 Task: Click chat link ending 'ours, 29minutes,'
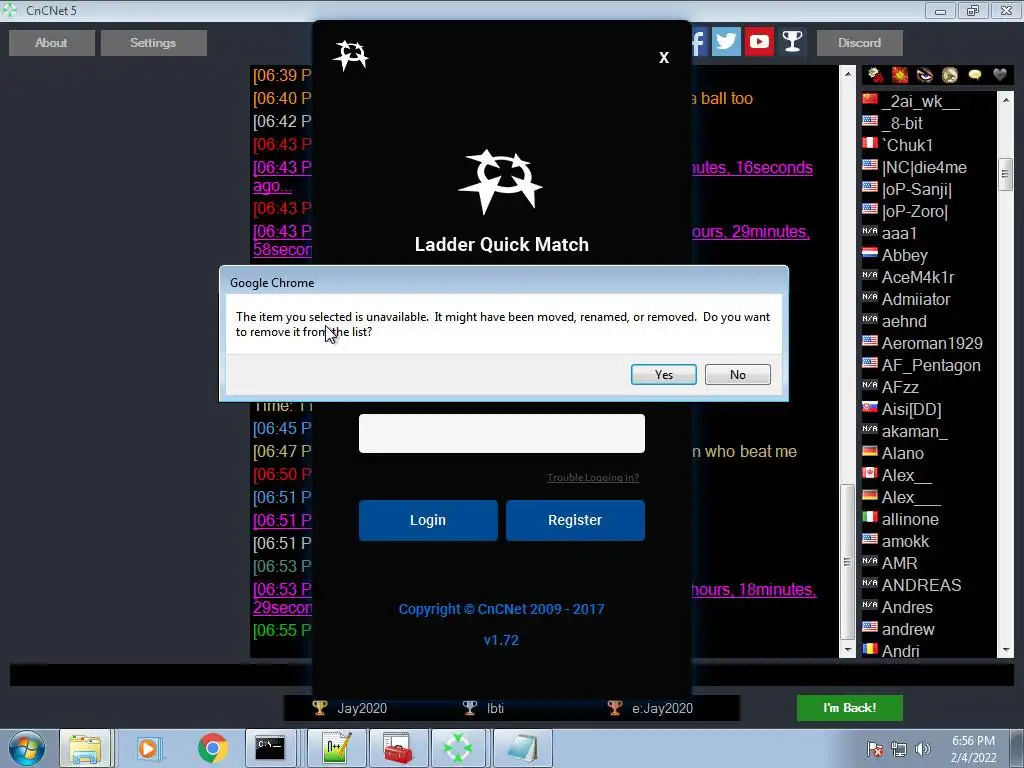(750, 232)
